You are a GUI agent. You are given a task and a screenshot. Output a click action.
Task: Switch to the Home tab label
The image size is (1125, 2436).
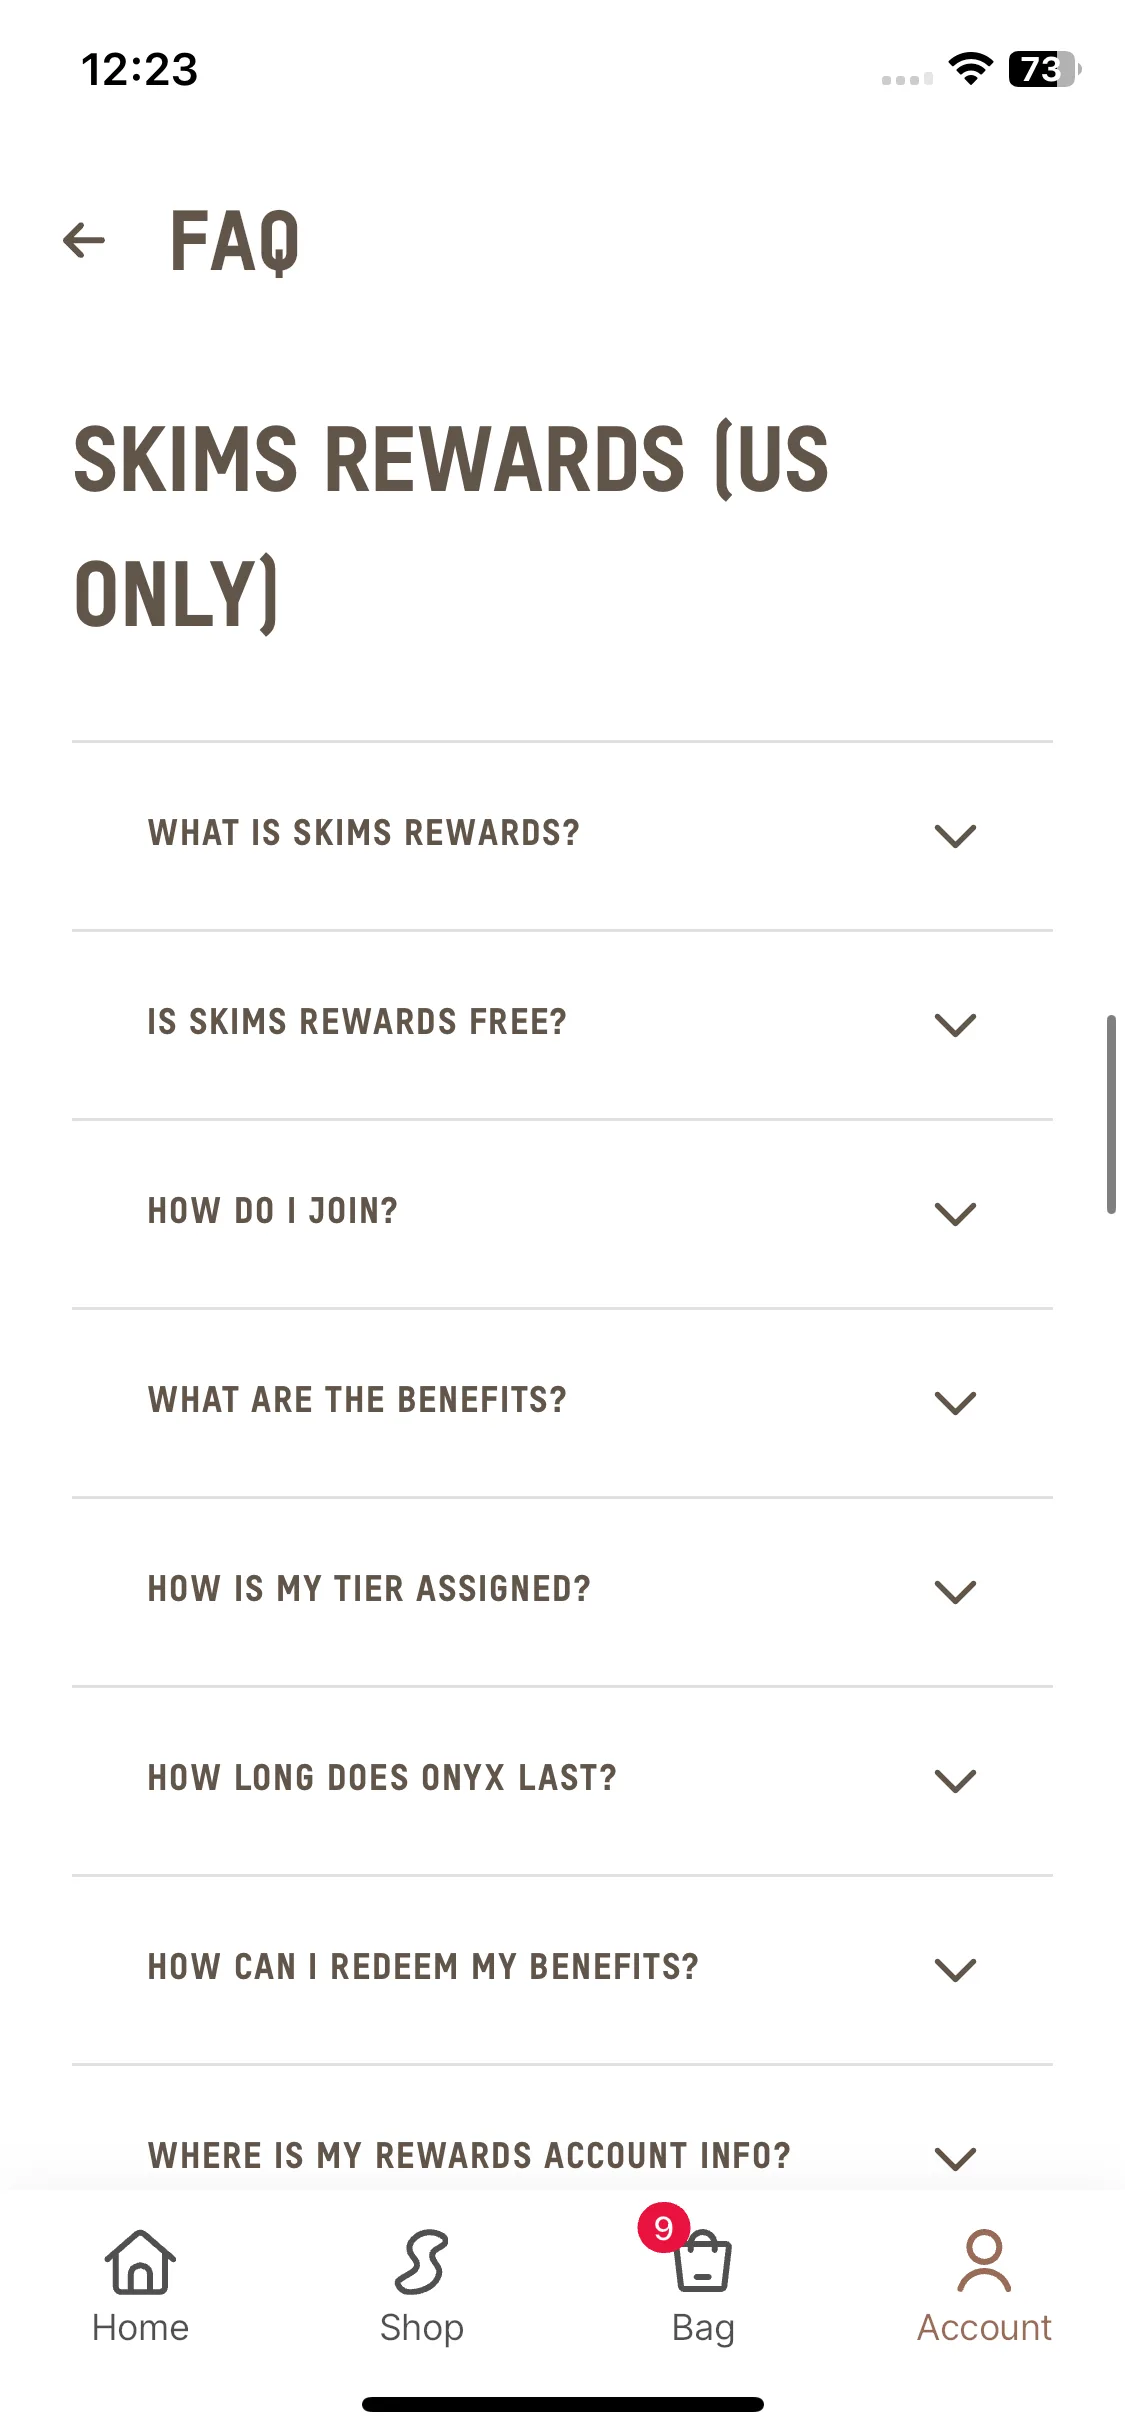click(x=140, y=2328)
